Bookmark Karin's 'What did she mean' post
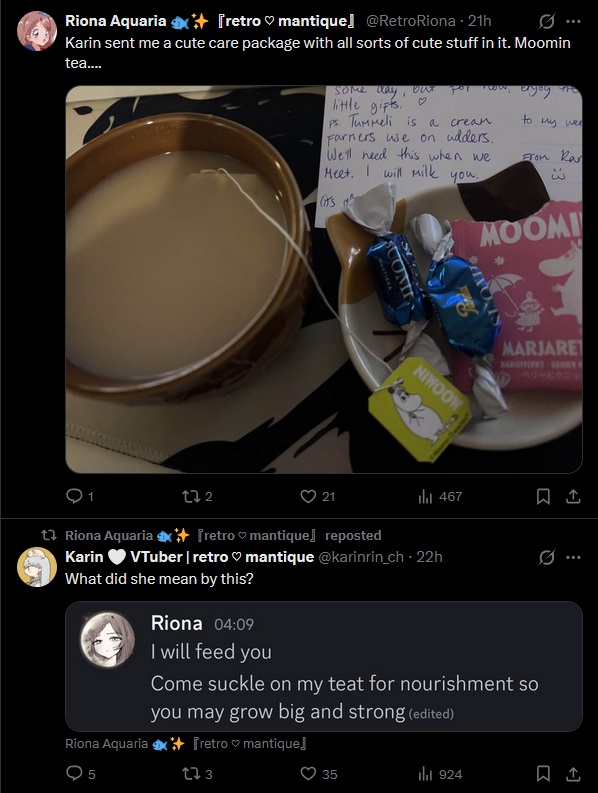Screen dimensions: 598x793 [543, 774]
